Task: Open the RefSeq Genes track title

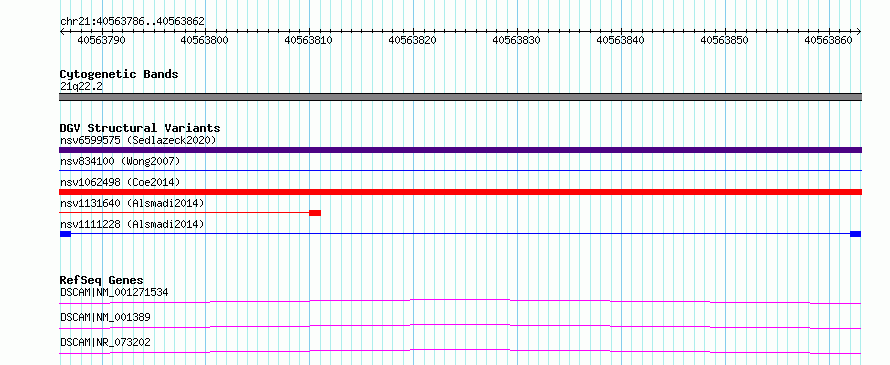Action: click(102, 280)
